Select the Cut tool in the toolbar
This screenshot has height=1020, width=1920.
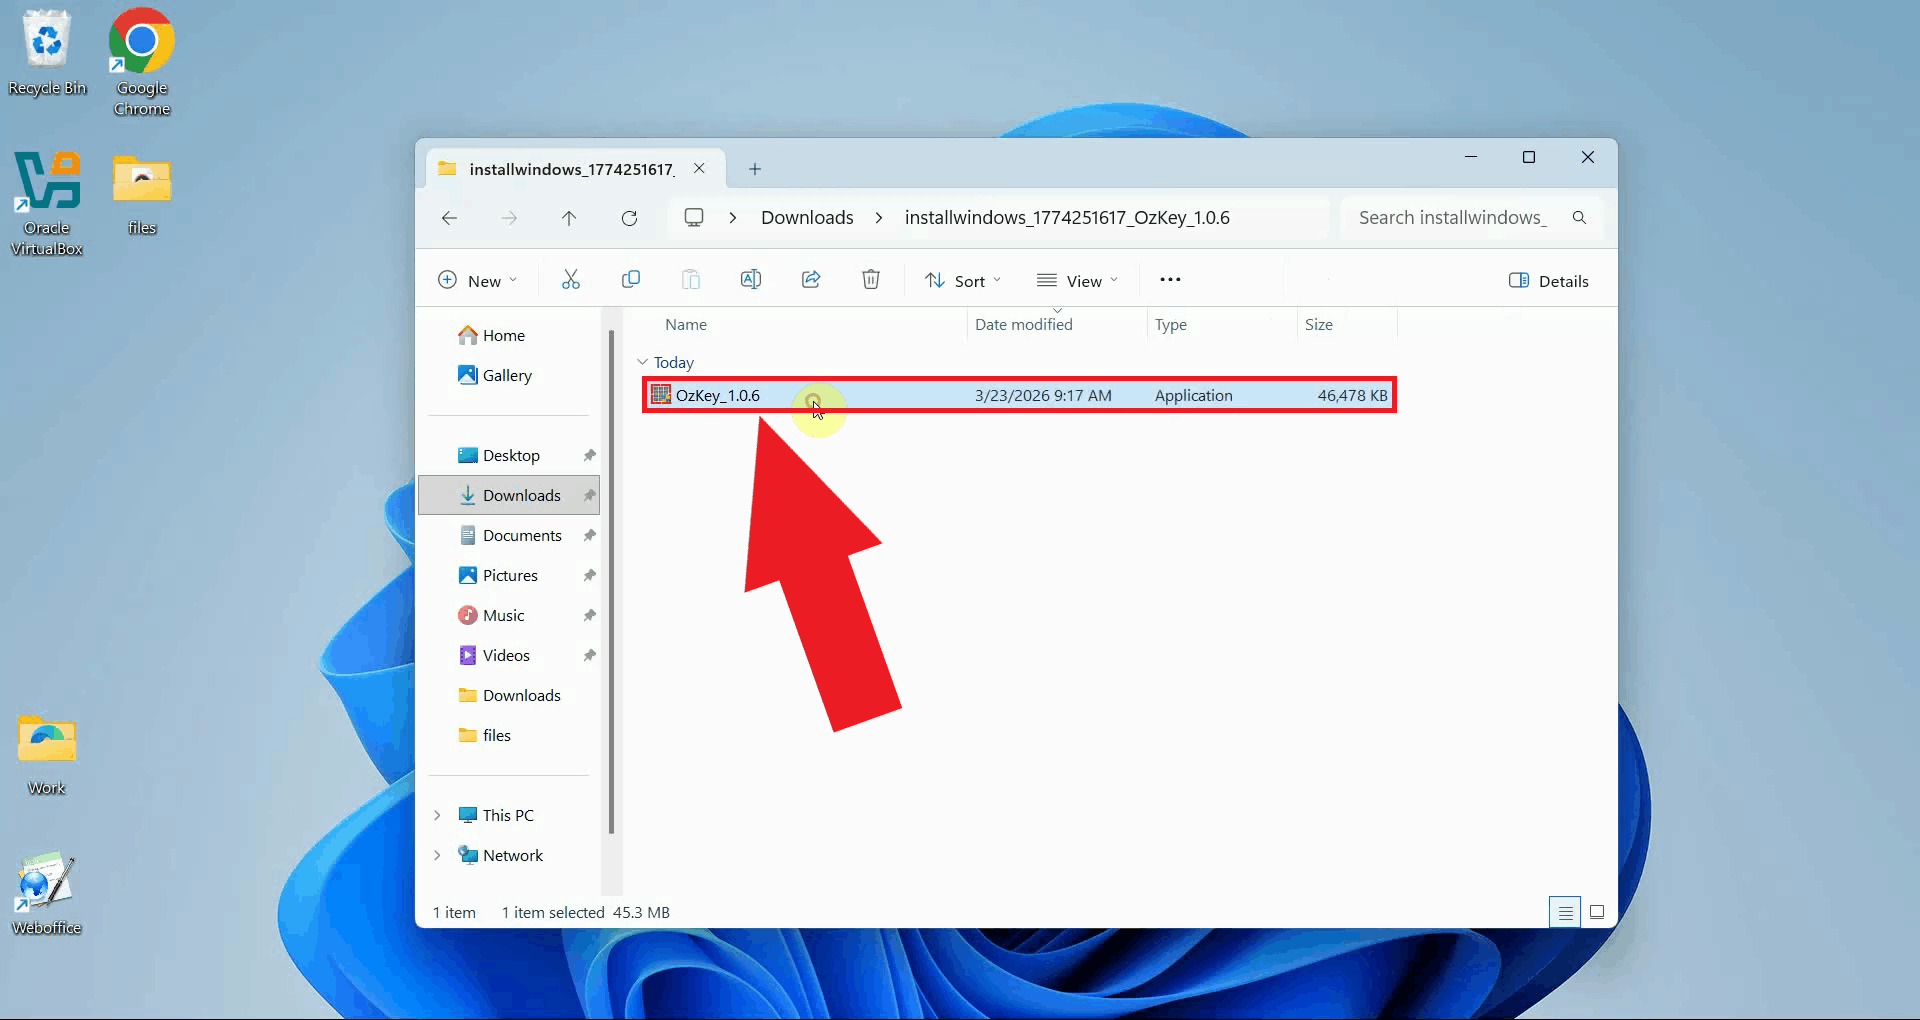click(x=570, y=280)
